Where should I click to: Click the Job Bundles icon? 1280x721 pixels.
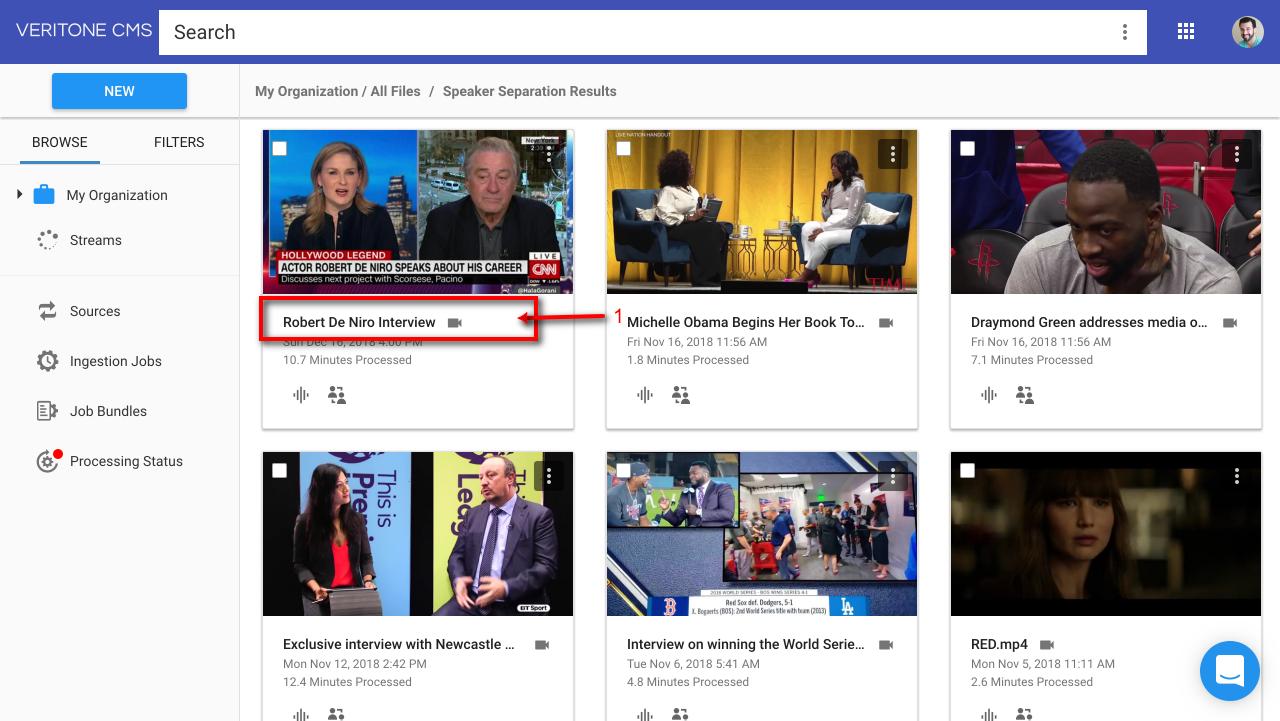pos(47,411)
